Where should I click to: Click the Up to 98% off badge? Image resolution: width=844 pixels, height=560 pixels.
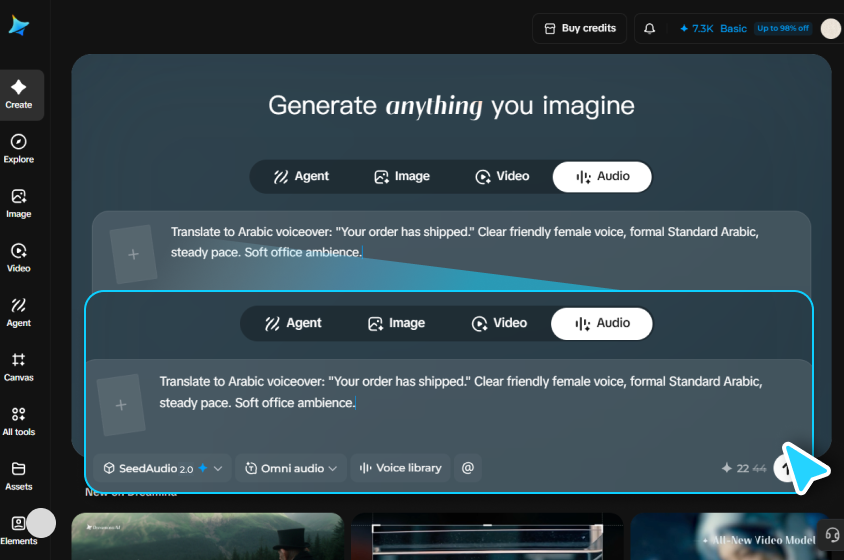tap(783, 28)
